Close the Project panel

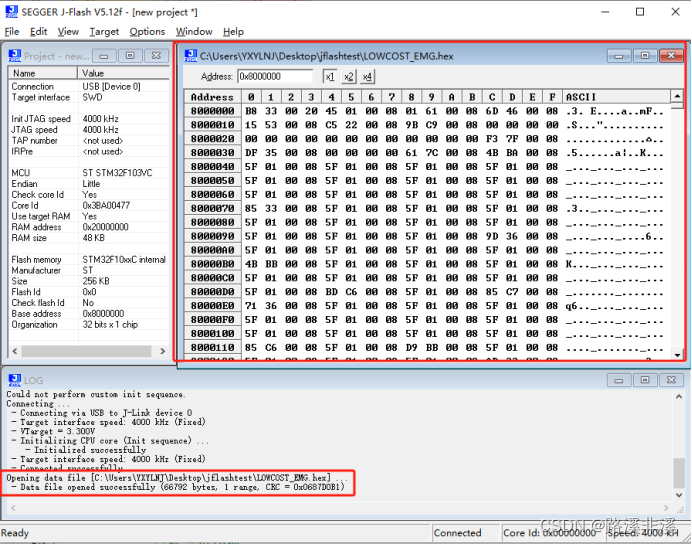coord(156,56)
